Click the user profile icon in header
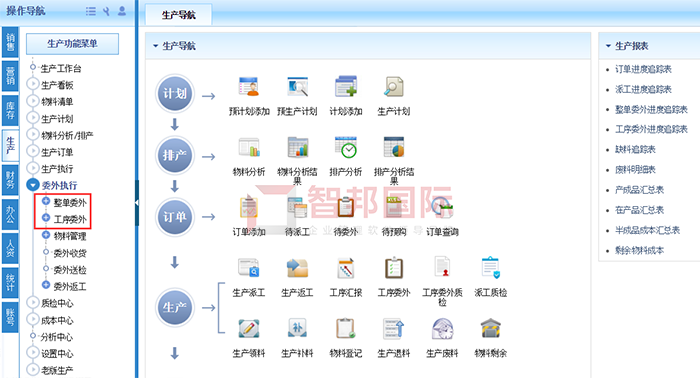Image resolution: width=700 pixels, height=378 pixels. click(x=121, y=11)
